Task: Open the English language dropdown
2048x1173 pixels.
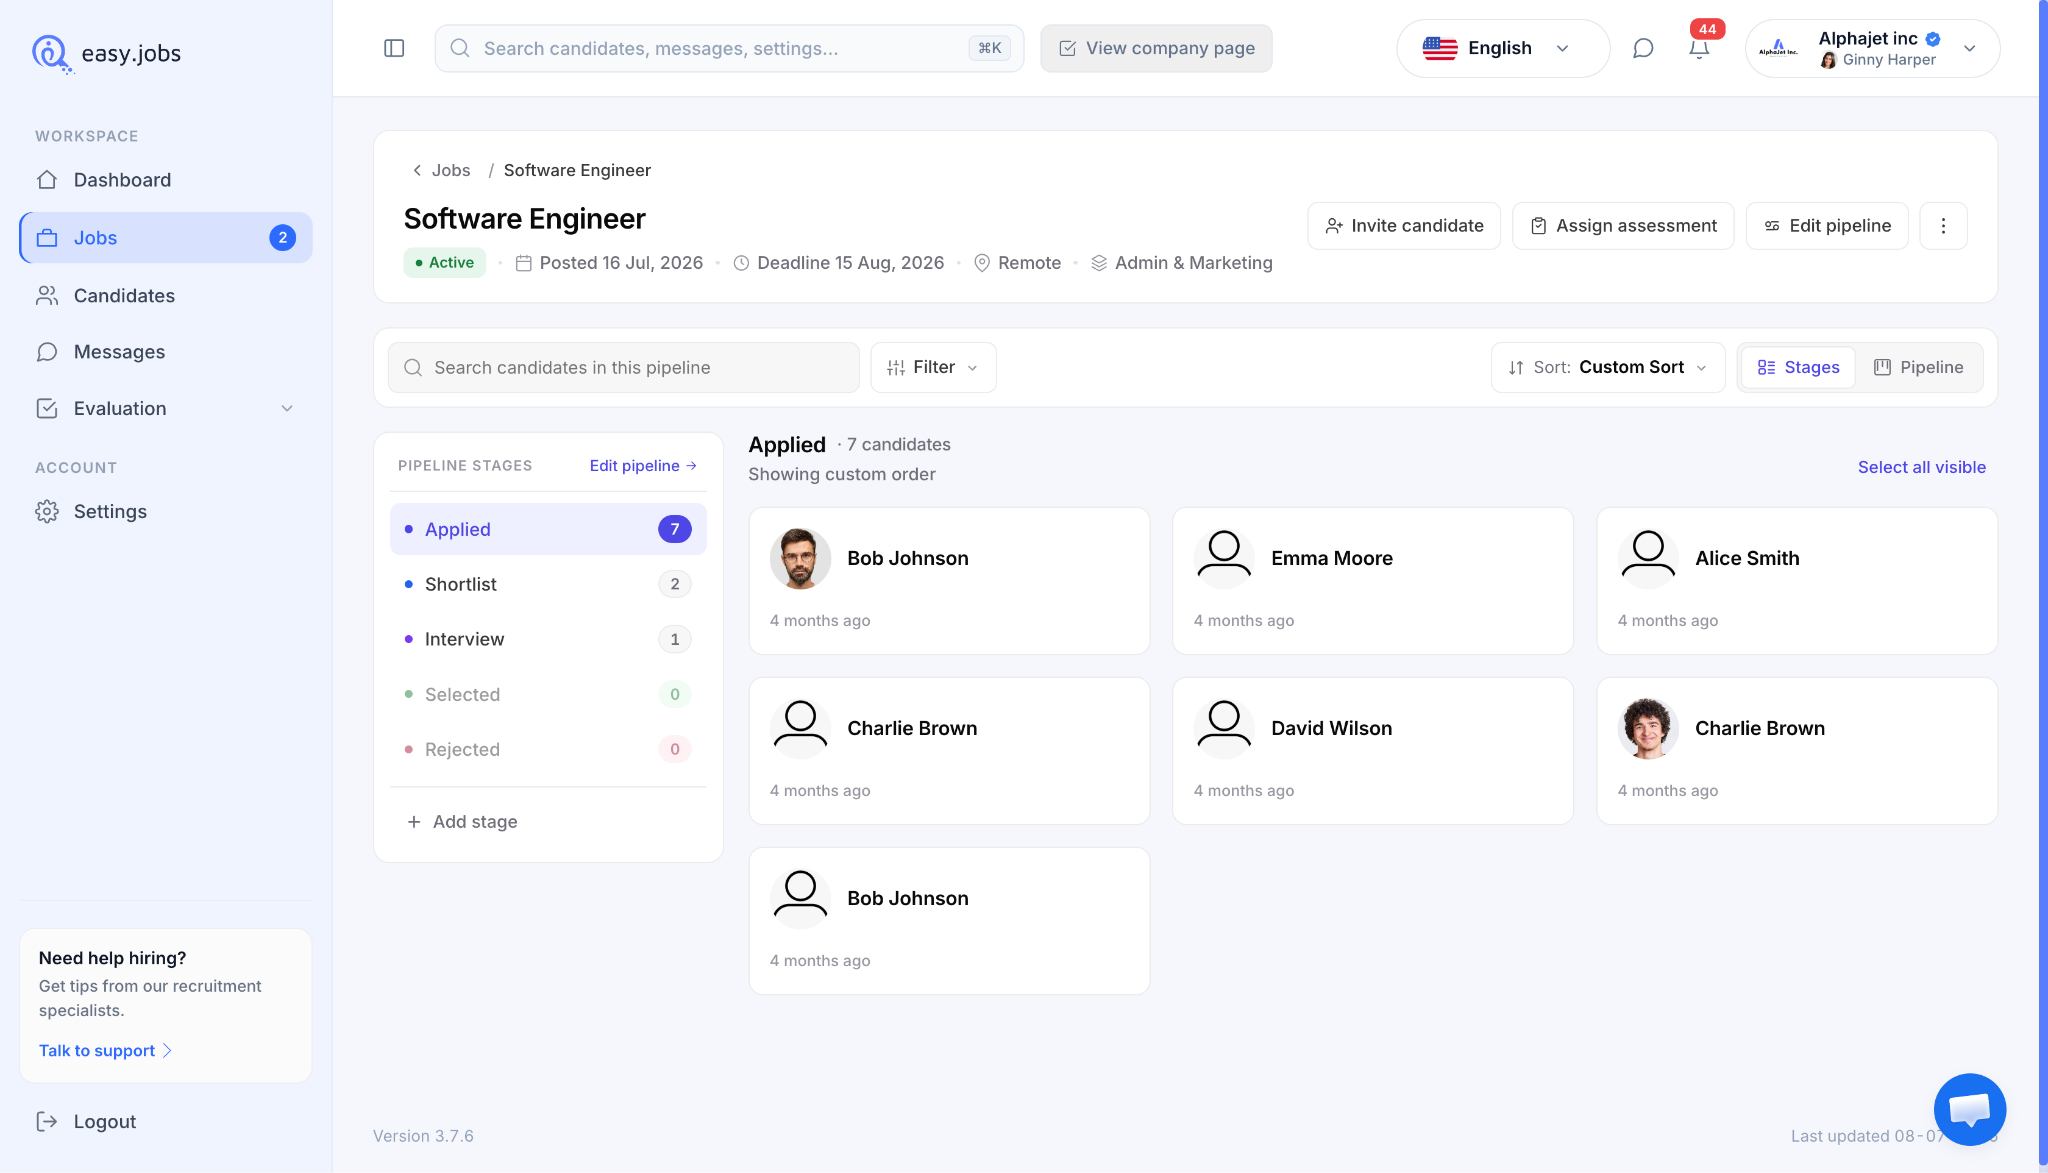Action: coord(1503,48)
